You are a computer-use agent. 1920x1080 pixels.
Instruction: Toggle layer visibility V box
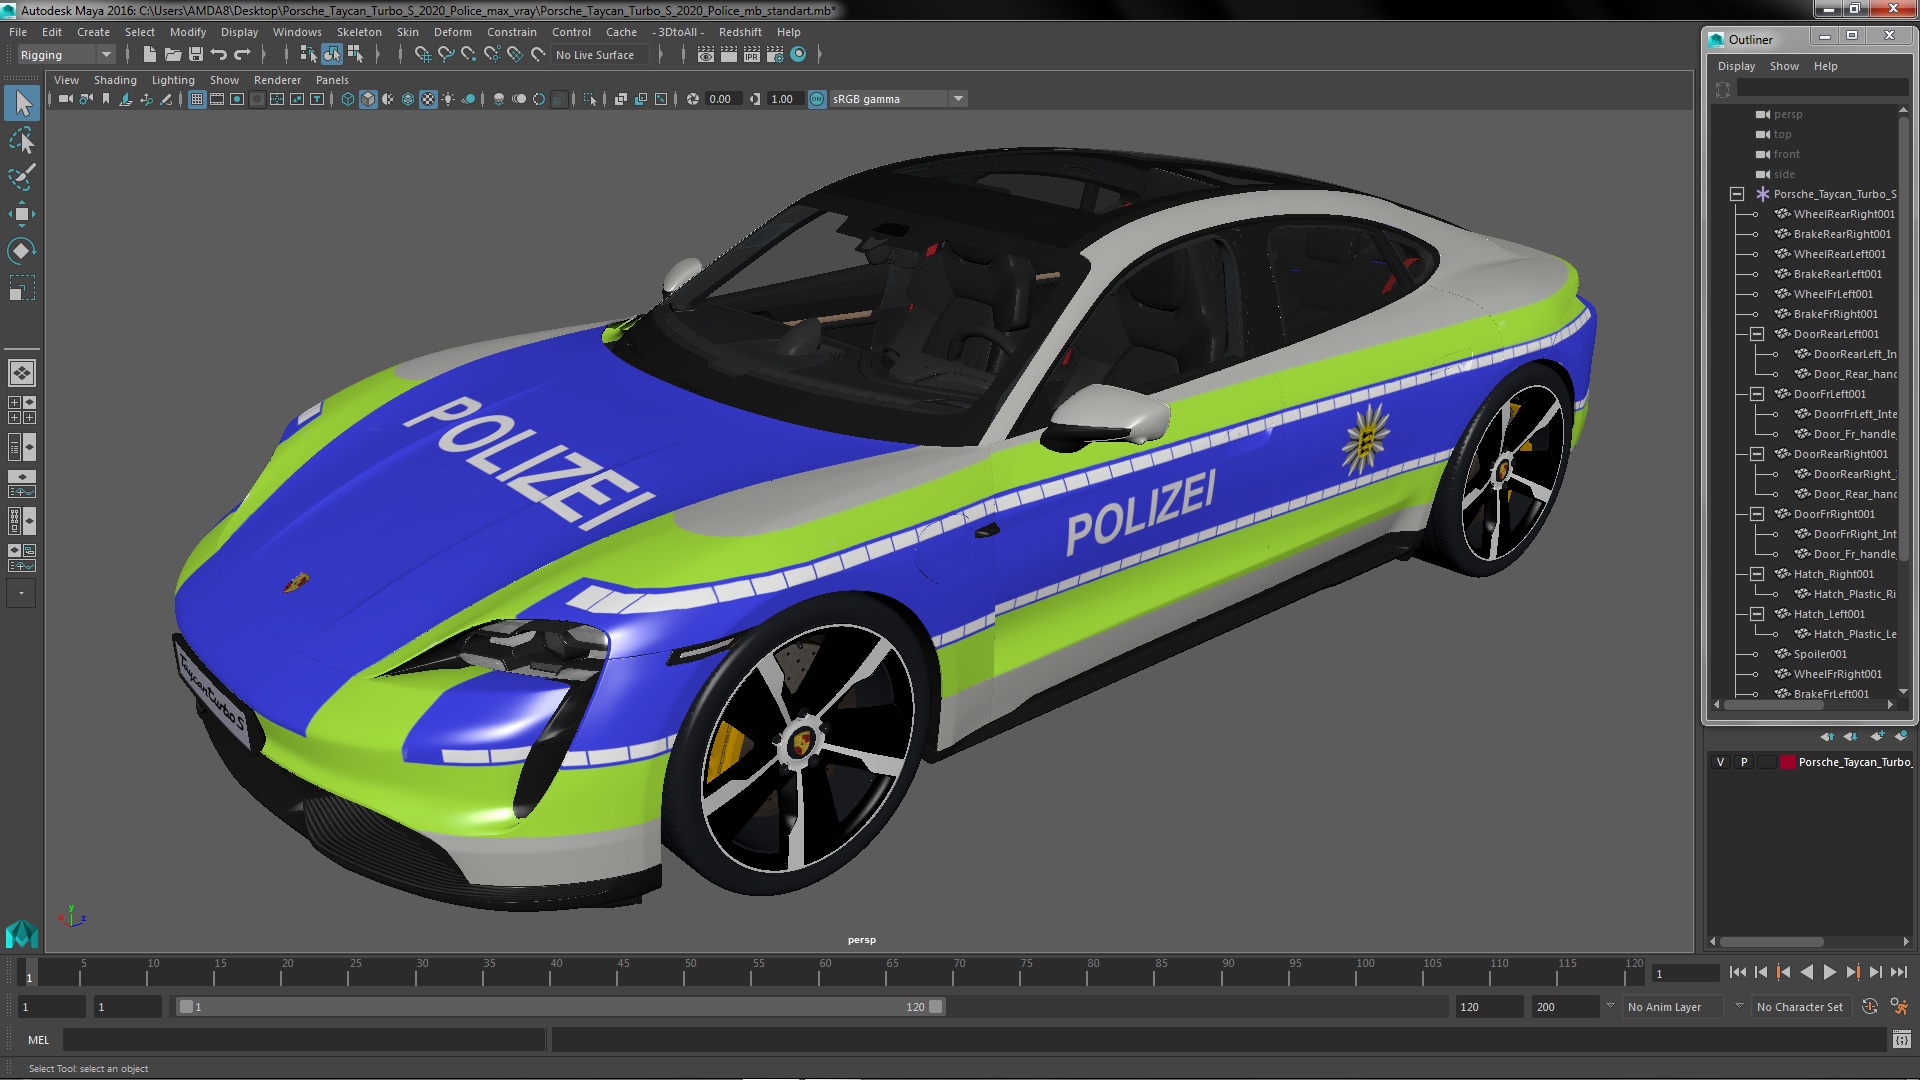(x=1720, y=762)
